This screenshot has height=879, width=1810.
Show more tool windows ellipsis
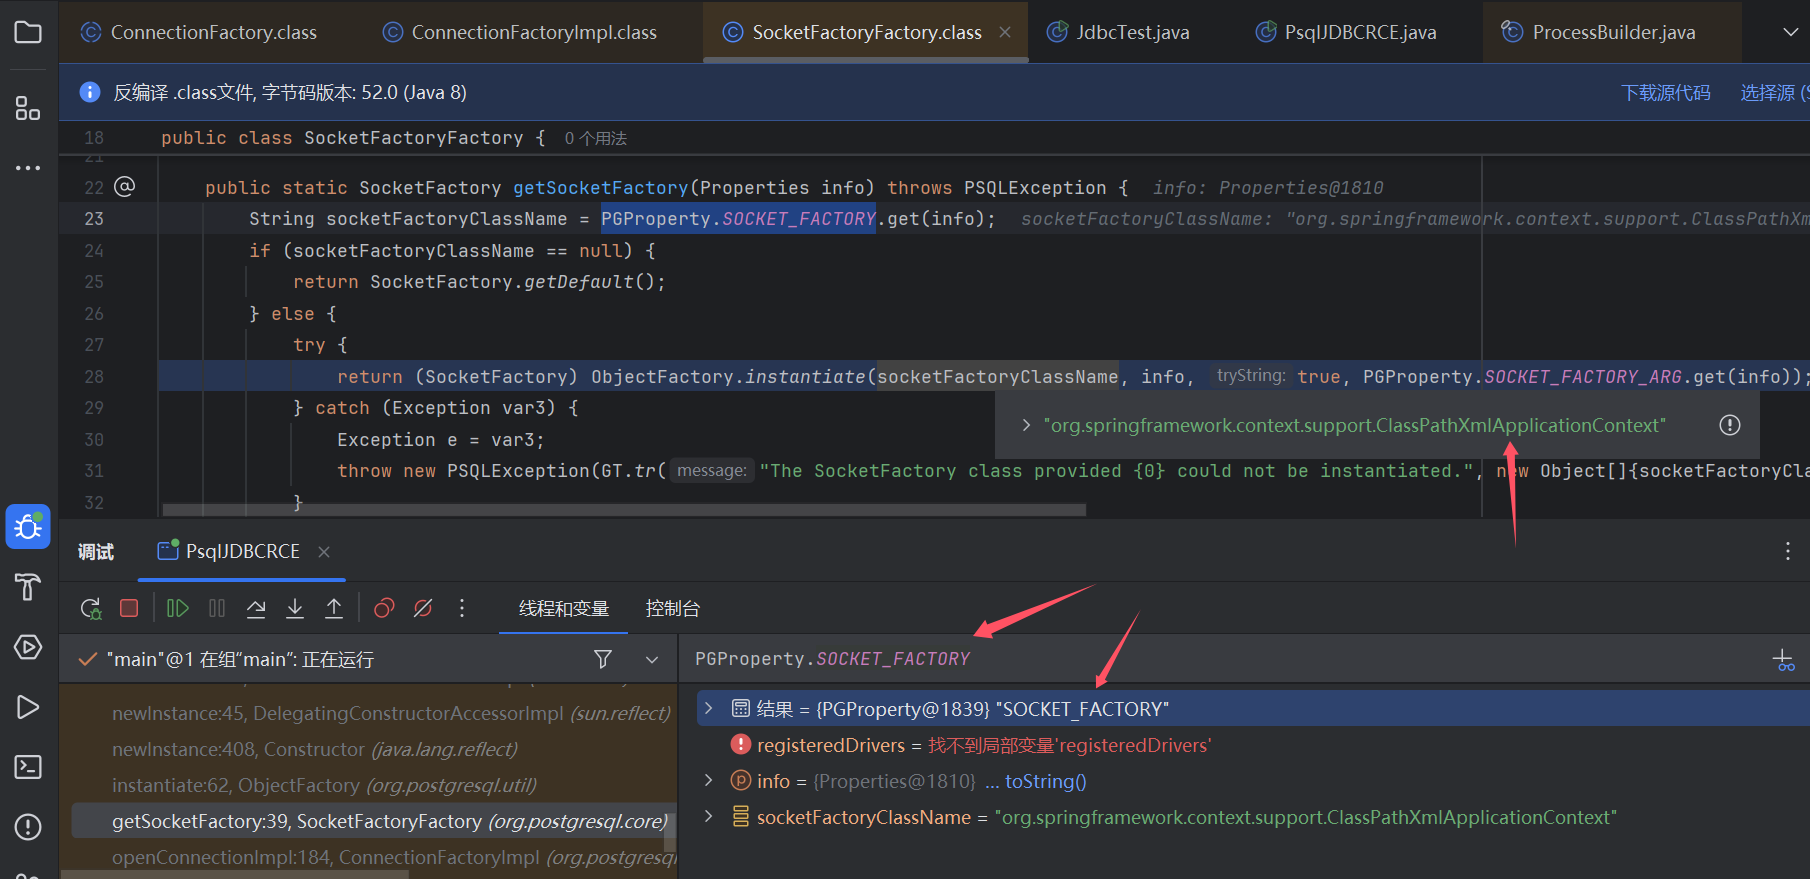point(28,168)
